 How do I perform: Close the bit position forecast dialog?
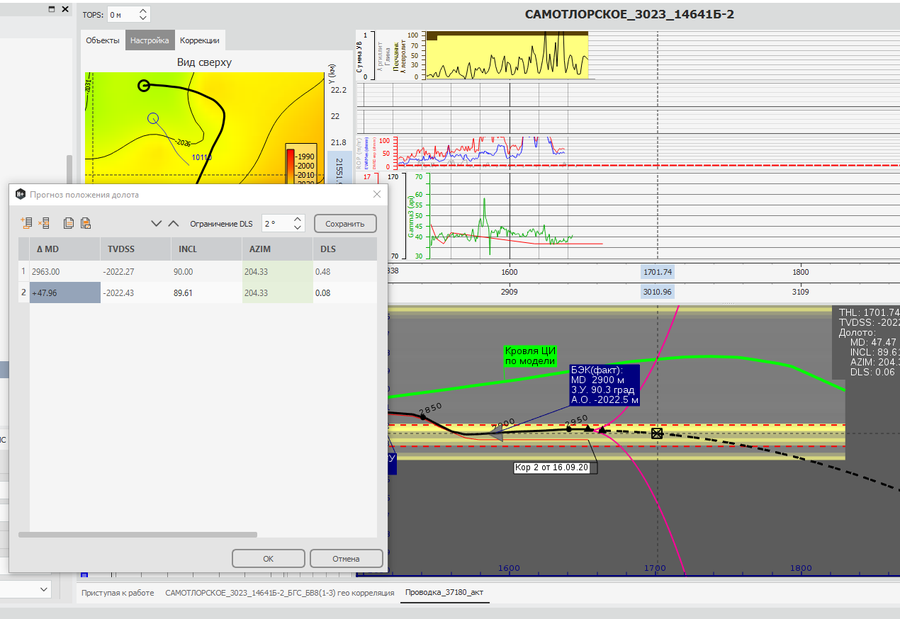coord(376,194)
